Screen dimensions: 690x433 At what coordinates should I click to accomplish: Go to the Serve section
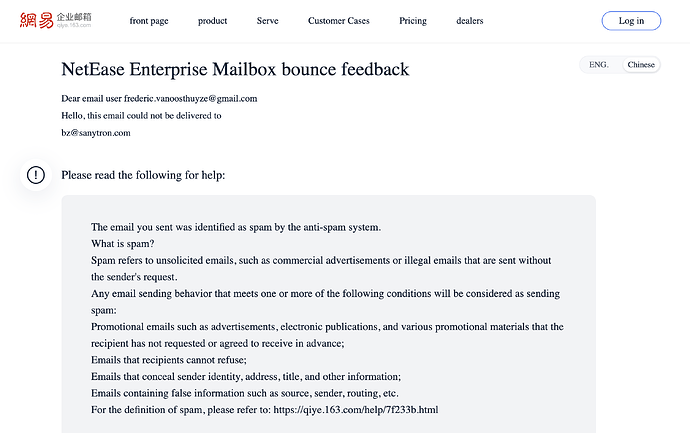[x=267, y=21]
